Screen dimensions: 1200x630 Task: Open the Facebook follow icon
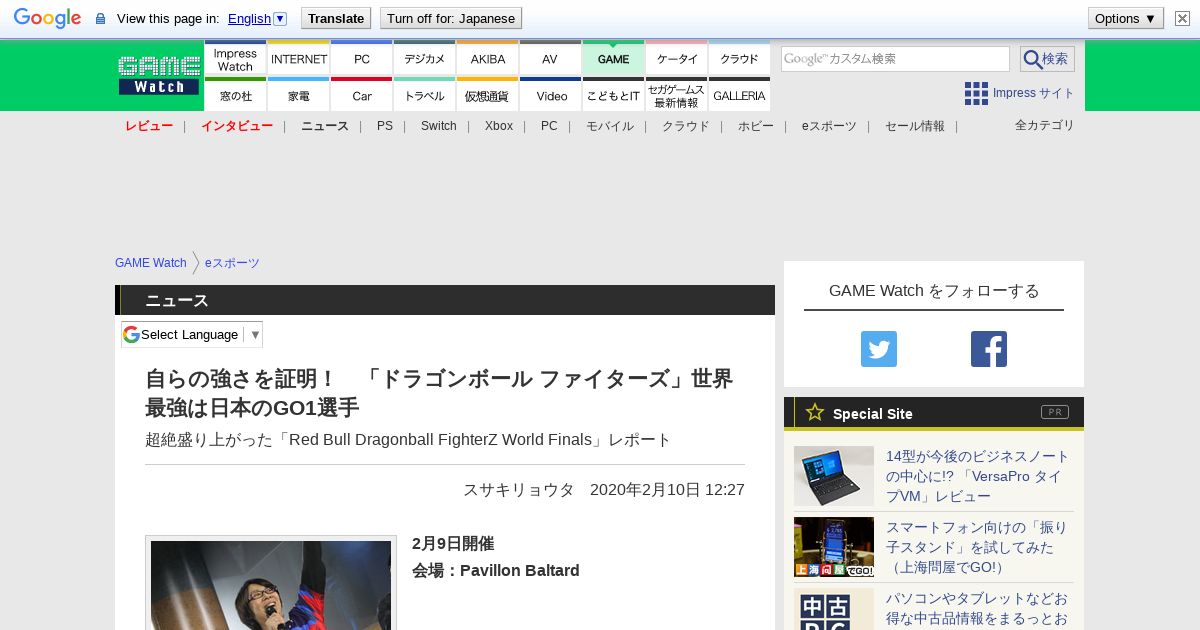click(989, 349)
